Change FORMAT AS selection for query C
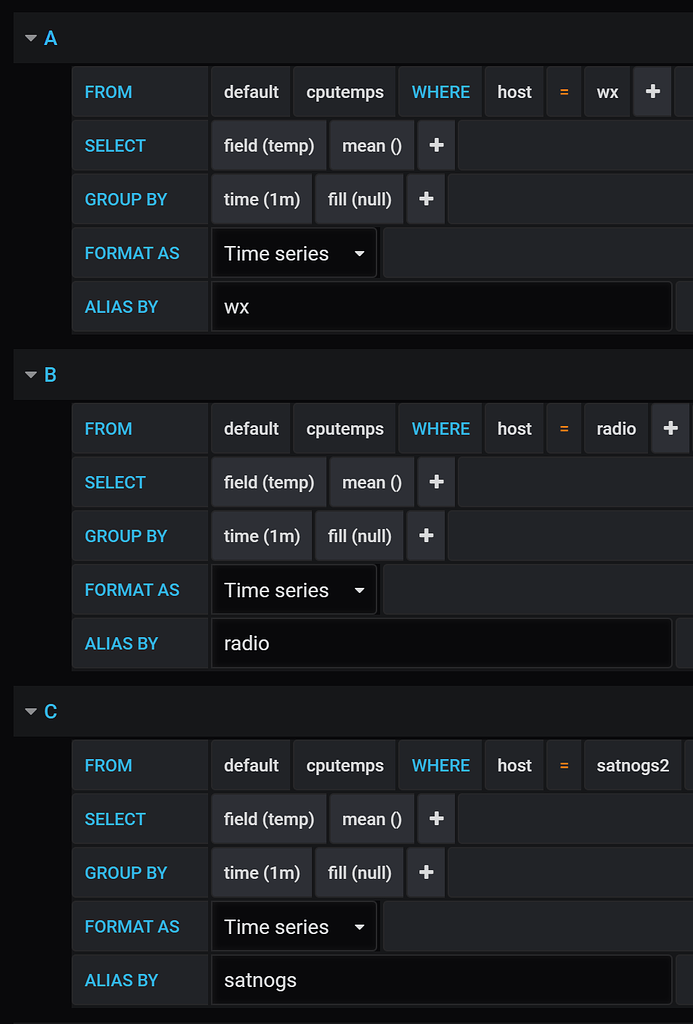Viewport: 693px width, 1024px height. [293, 926]
